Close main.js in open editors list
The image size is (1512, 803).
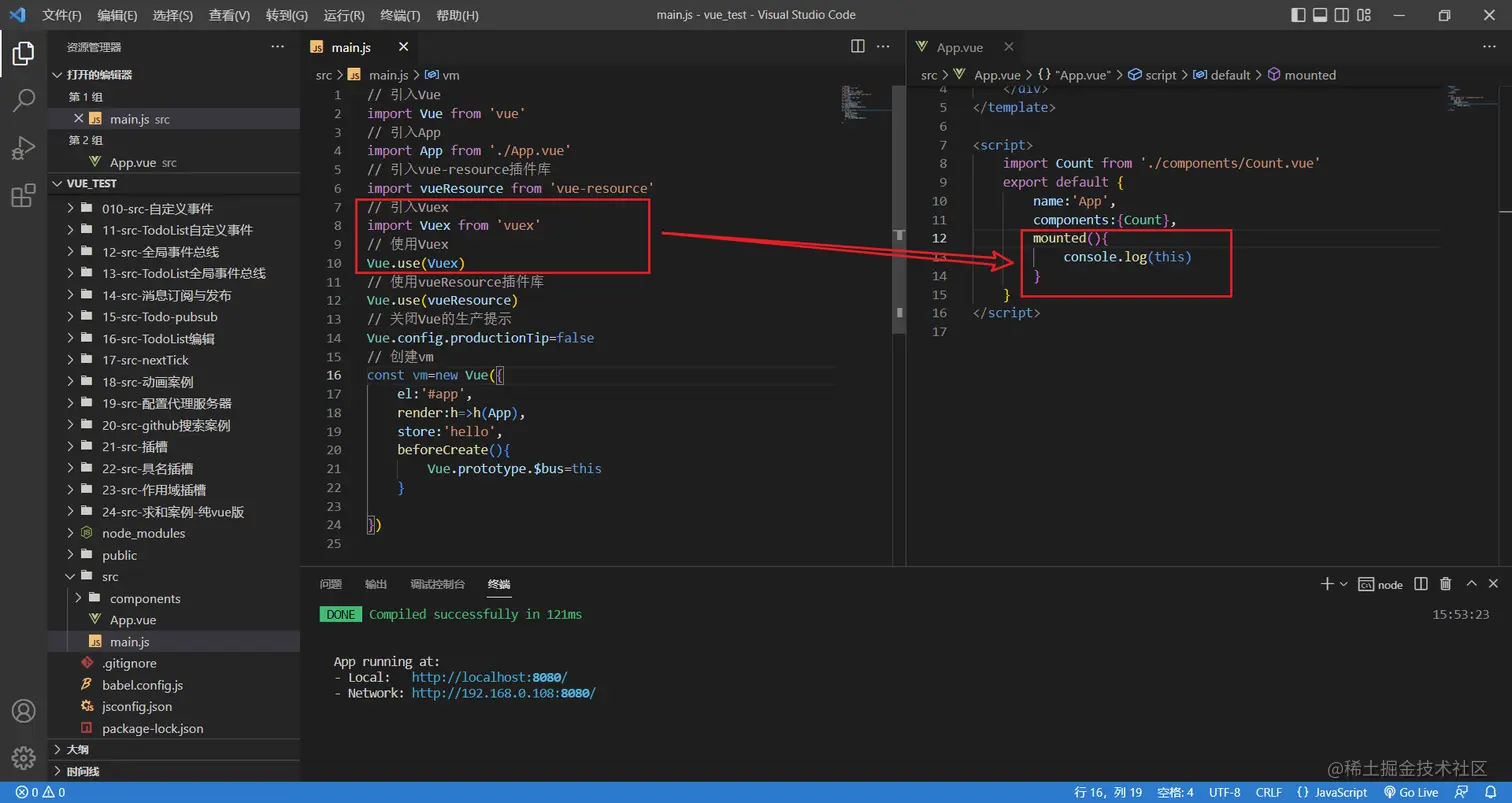pyautogui.click(x=79, y=118)
